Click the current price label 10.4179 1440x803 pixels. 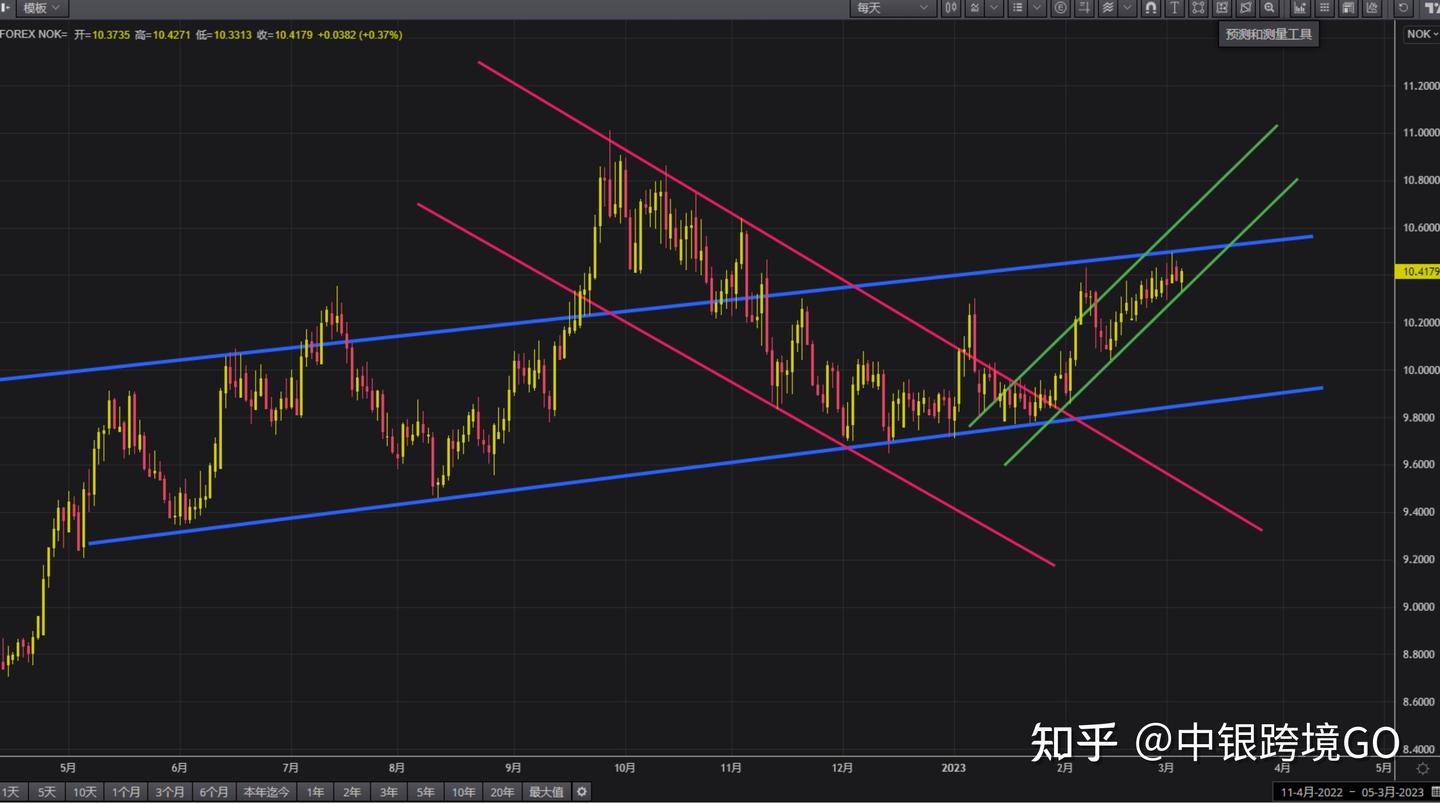click(x=1417, y=271)
